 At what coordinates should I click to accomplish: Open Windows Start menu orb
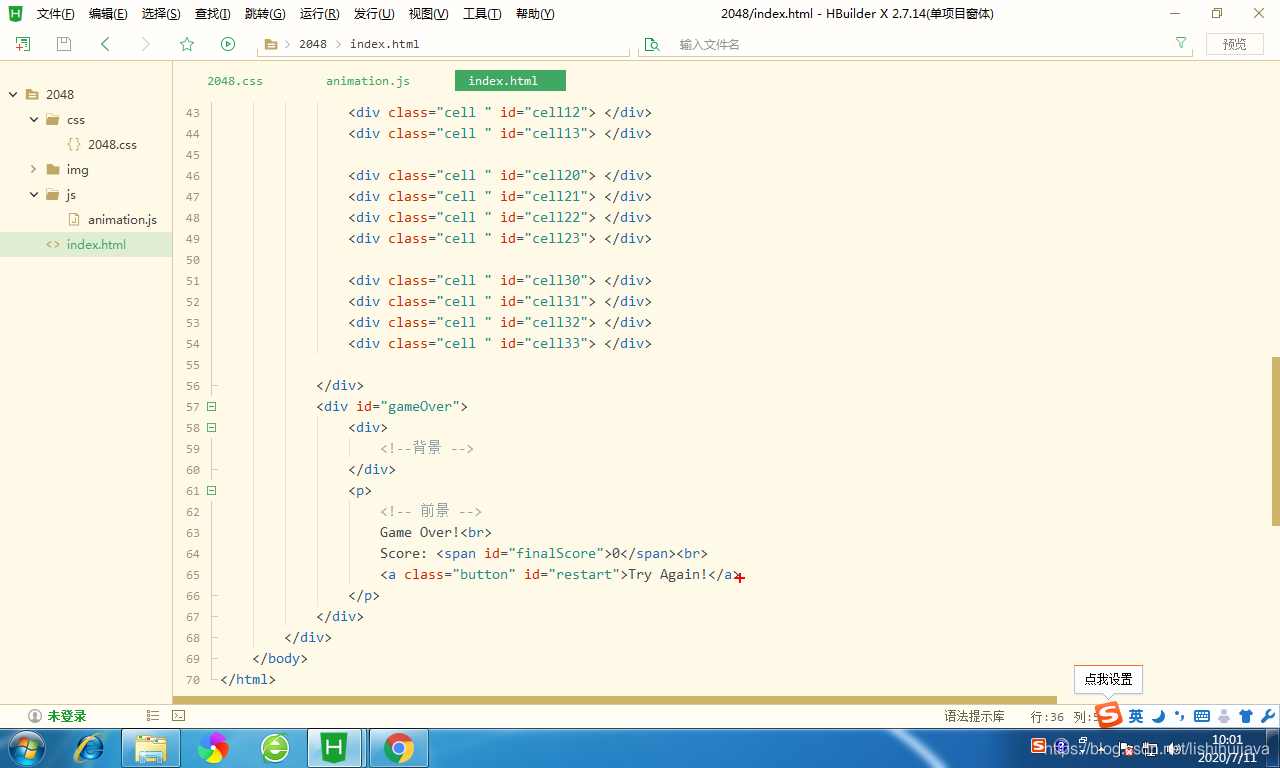26,748
